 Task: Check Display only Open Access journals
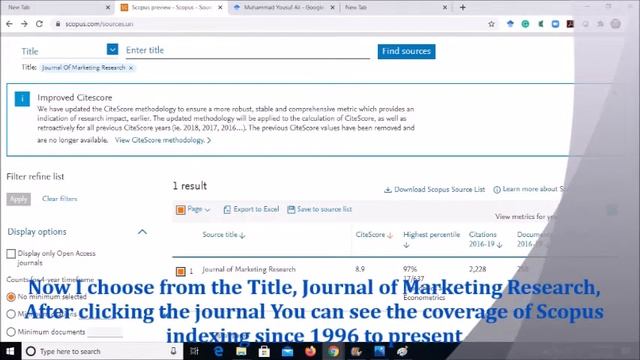11,253
